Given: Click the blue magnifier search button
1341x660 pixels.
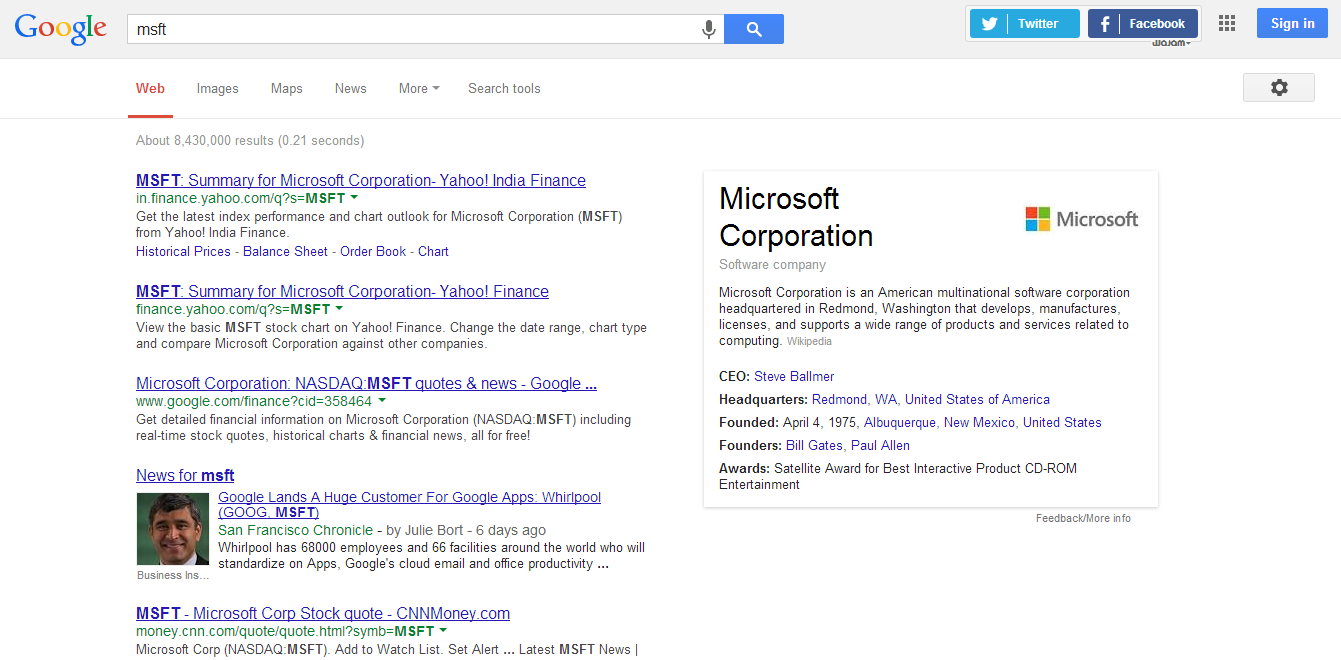Looking at the screenshot, I should coord(754,29).
